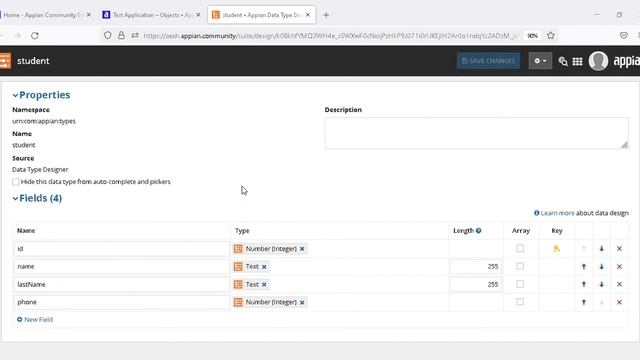Edit the name field name input
The width and height of the screenshot is (640, 360).
coord(121,267)
